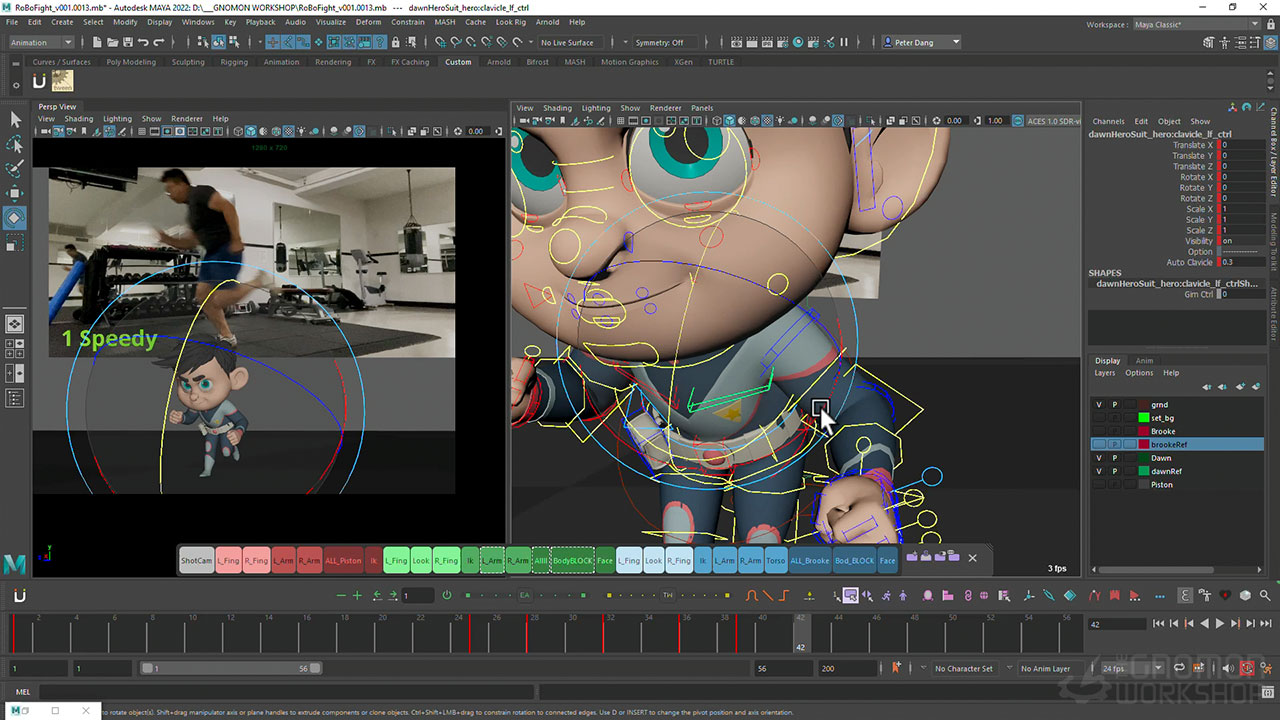Click the save scene icon

tap(127, 42)
